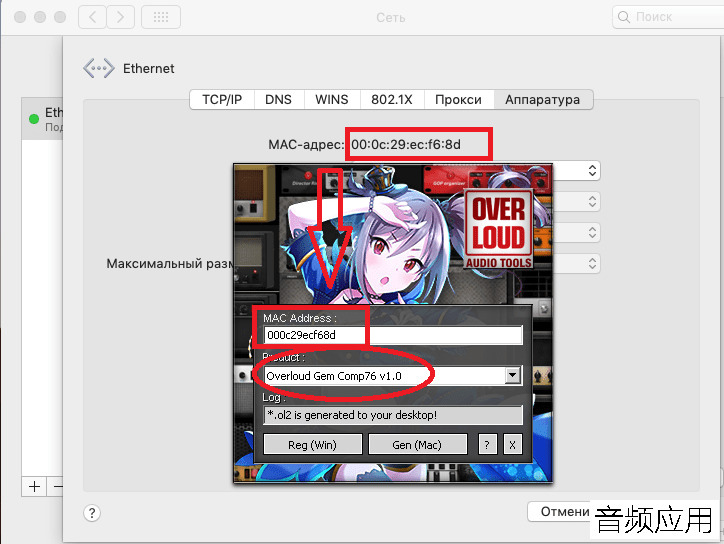
Task: Click the Gen (Mac) button
Action: pyautogui.click(x=417, y=445)
